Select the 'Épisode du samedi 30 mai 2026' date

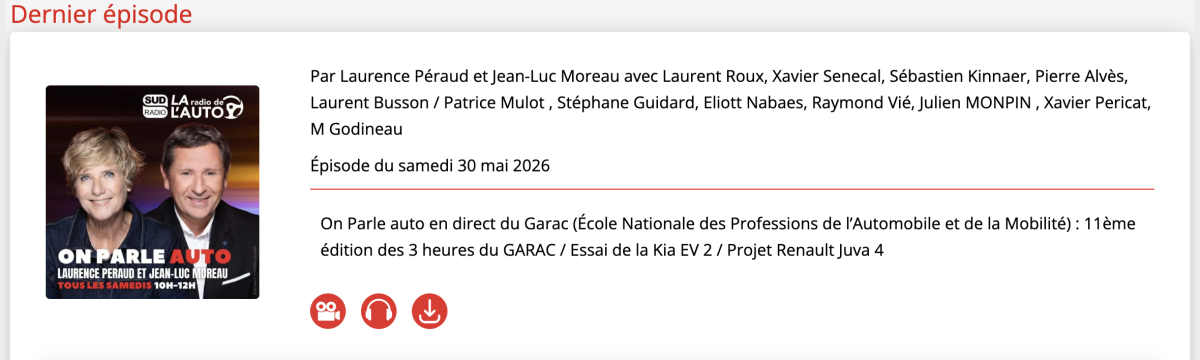coord(430,165)
